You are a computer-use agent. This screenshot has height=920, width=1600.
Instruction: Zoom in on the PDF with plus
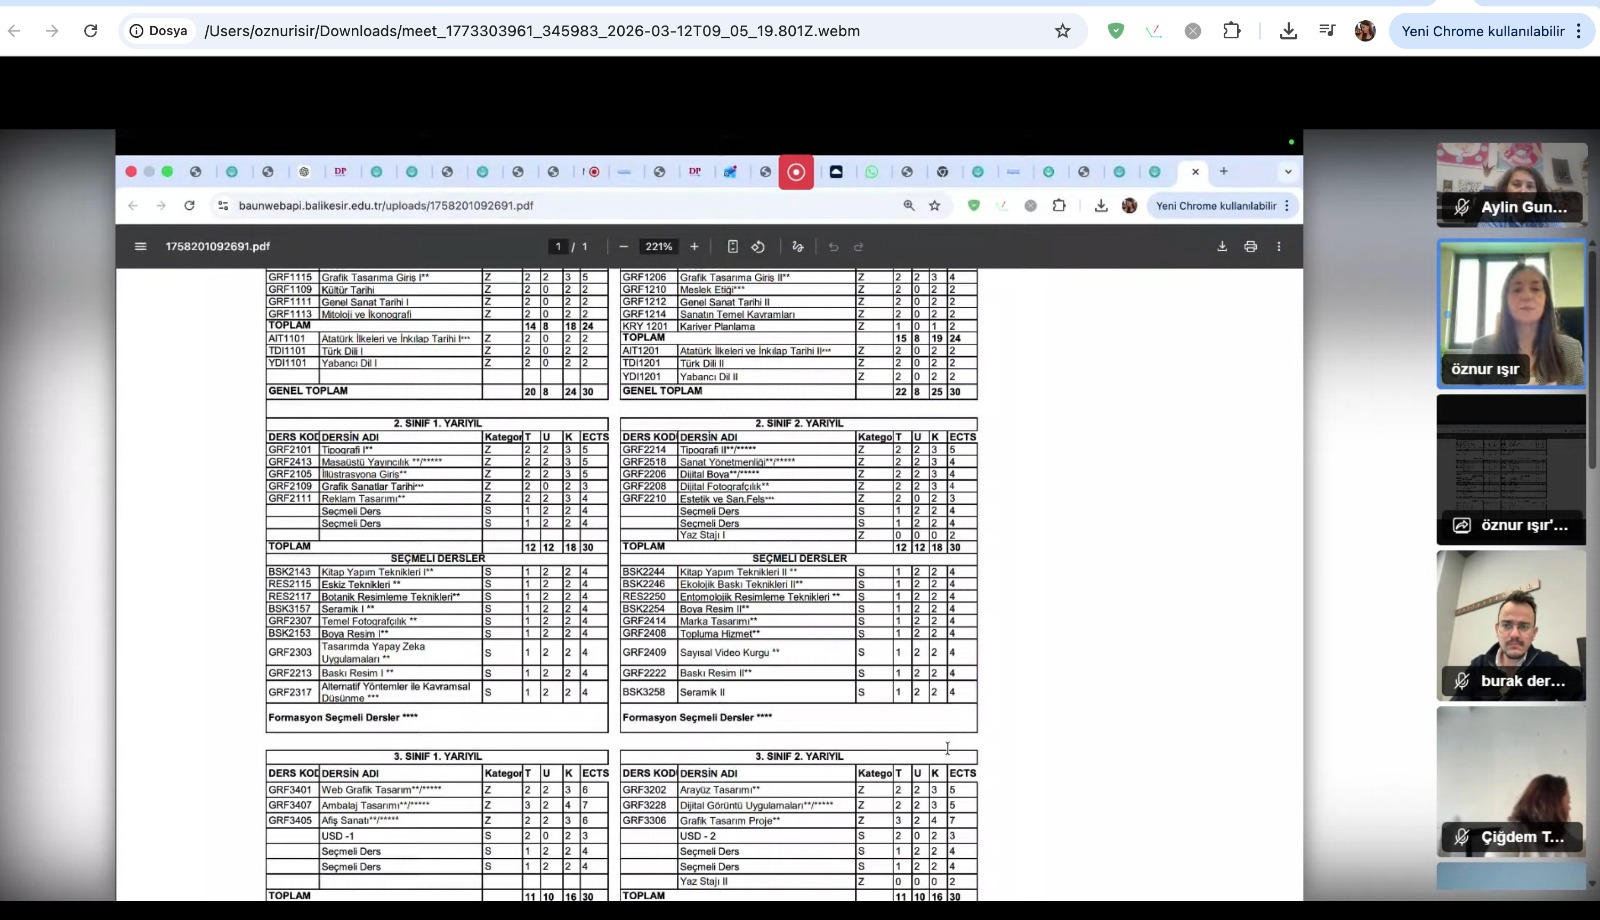point(694,247)
